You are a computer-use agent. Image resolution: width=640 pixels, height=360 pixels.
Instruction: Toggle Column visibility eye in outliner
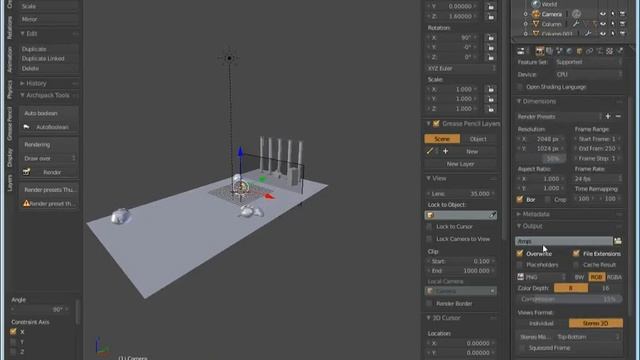click(602, 24)
